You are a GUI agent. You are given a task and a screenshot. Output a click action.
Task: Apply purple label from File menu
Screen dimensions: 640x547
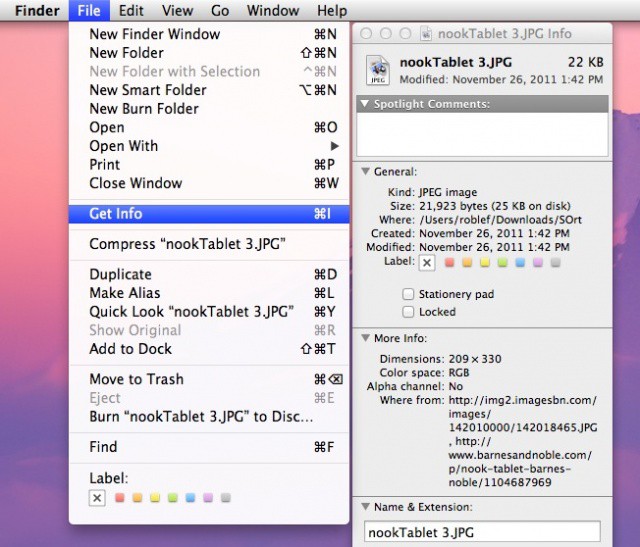tap(208, 497)
